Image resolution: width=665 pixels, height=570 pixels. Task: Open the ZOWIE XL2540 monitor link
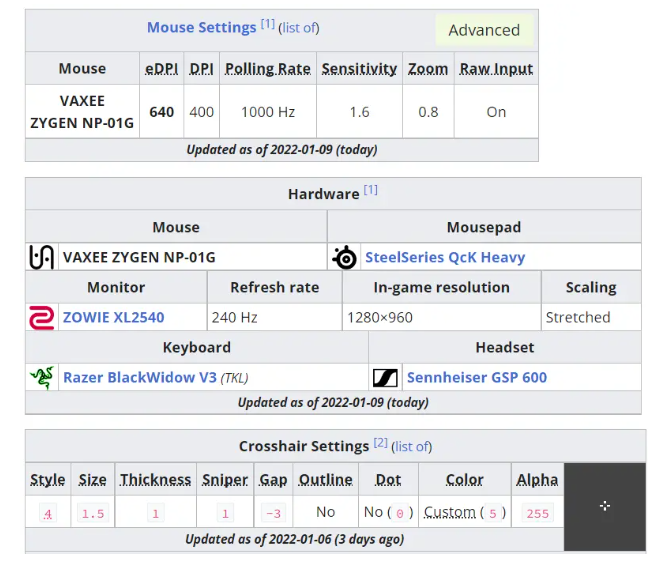click(x=113, y=317)
